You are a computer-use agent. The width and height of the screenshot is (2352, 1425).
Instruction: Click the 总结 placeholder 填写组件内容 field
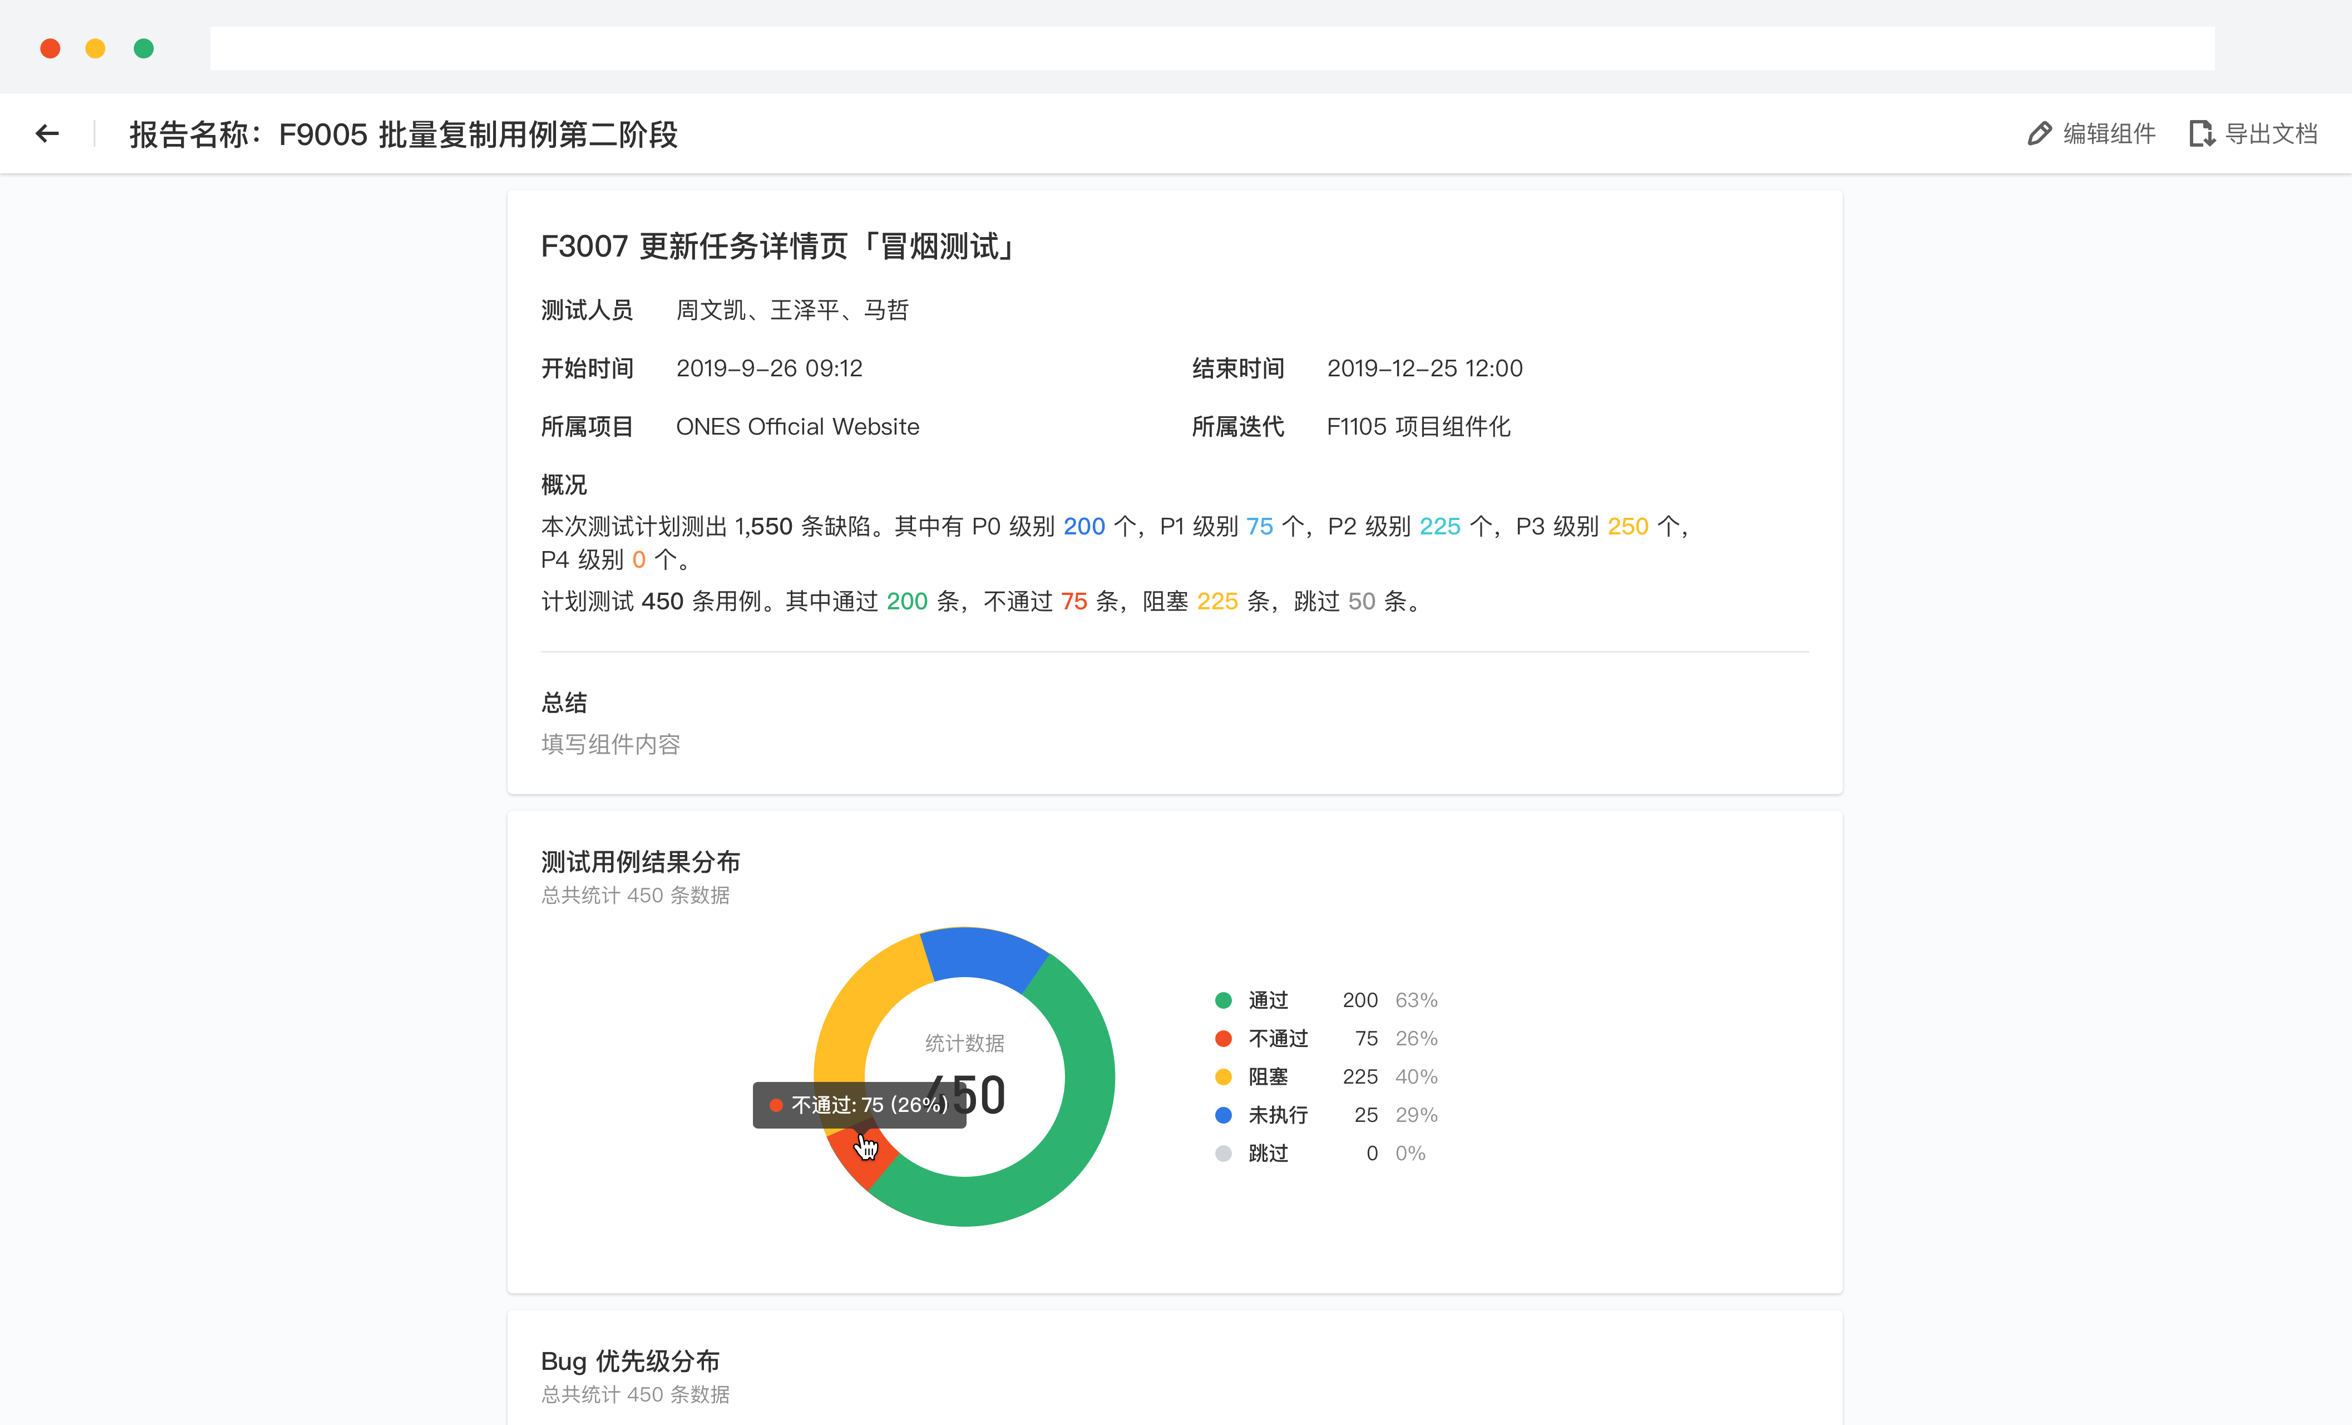pos(611,744)
